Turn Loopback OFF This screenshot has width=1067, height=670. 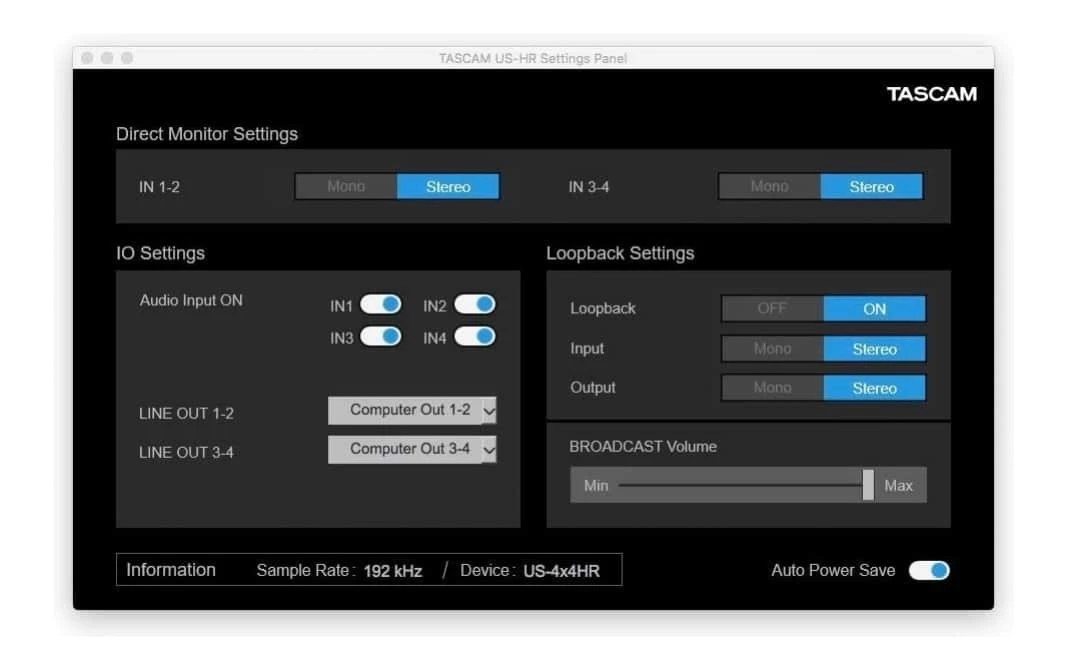(x=772, y=309)
